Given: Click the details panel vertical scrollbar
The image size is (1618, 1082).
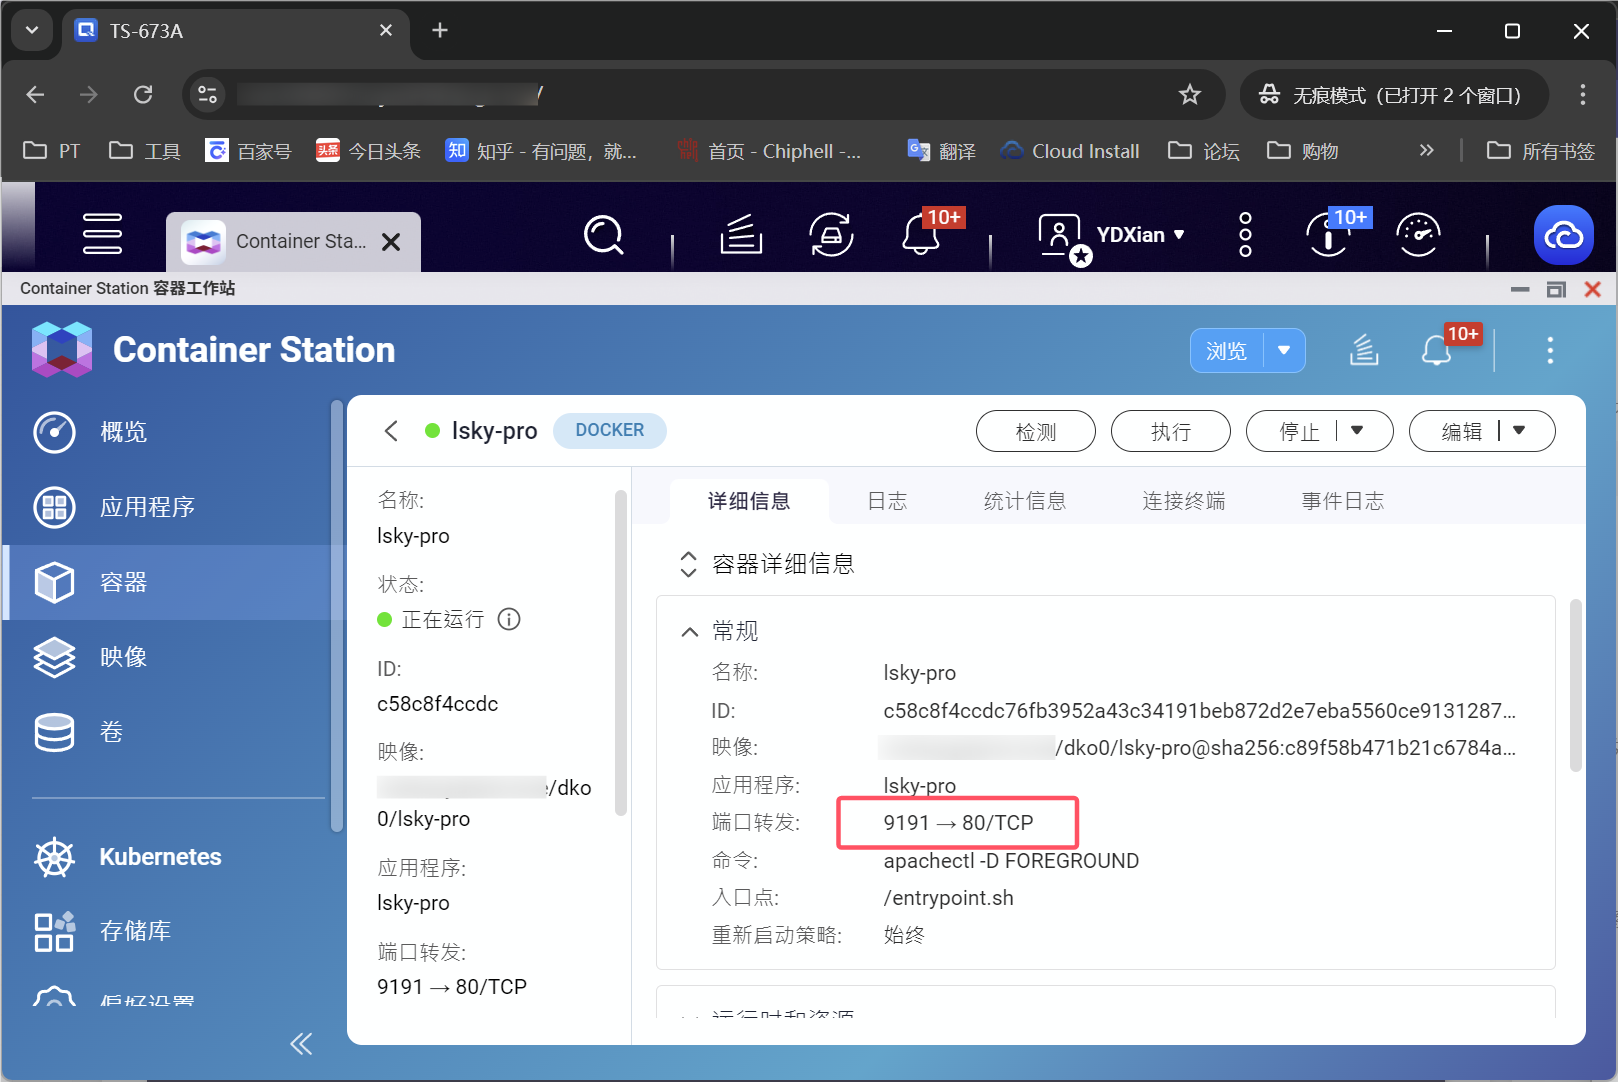Looking at the screenshot, I should pyautogui.click(x=1575, y=686).
